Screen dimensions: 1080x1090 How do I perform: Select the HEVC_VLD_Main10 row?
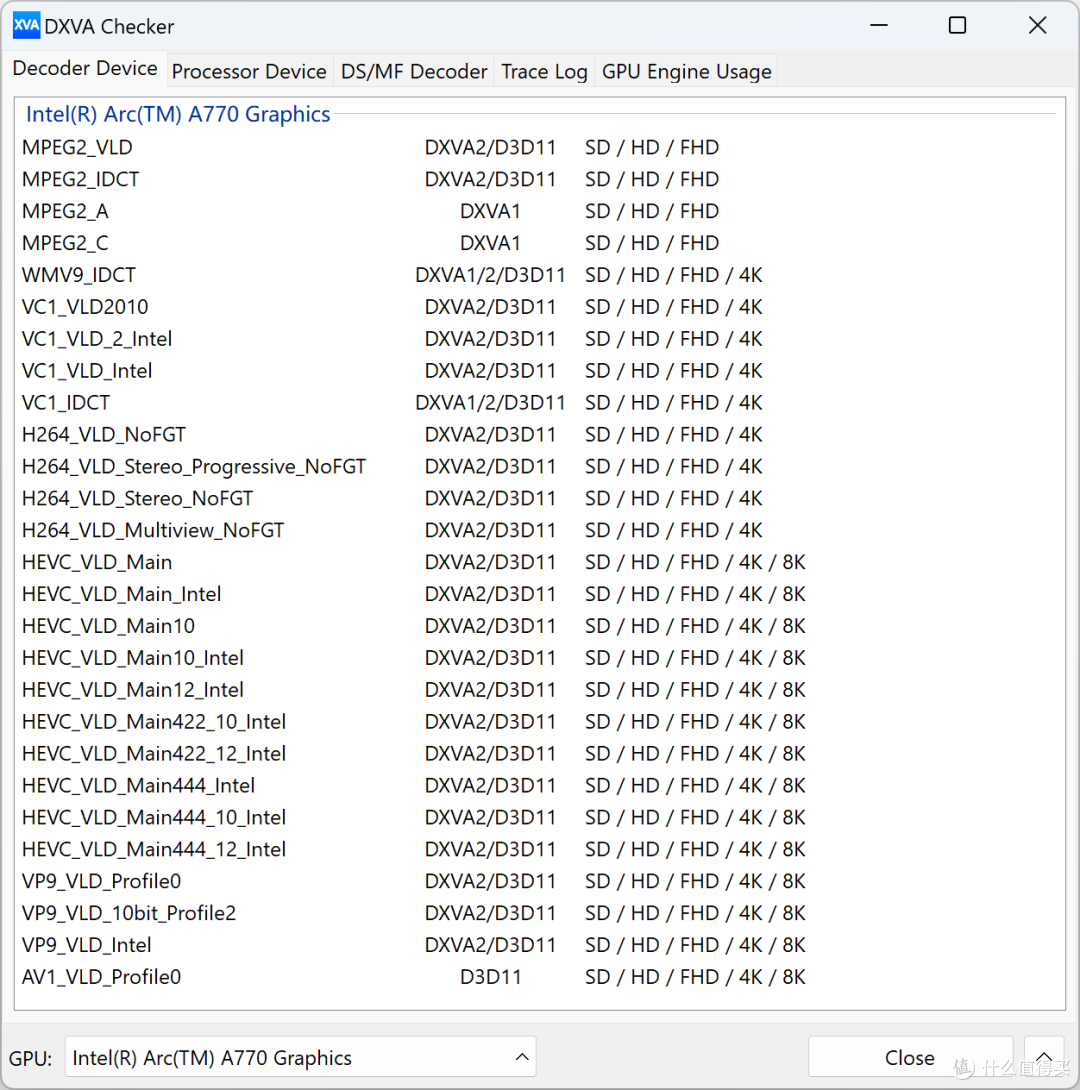[x=539, y=626]
